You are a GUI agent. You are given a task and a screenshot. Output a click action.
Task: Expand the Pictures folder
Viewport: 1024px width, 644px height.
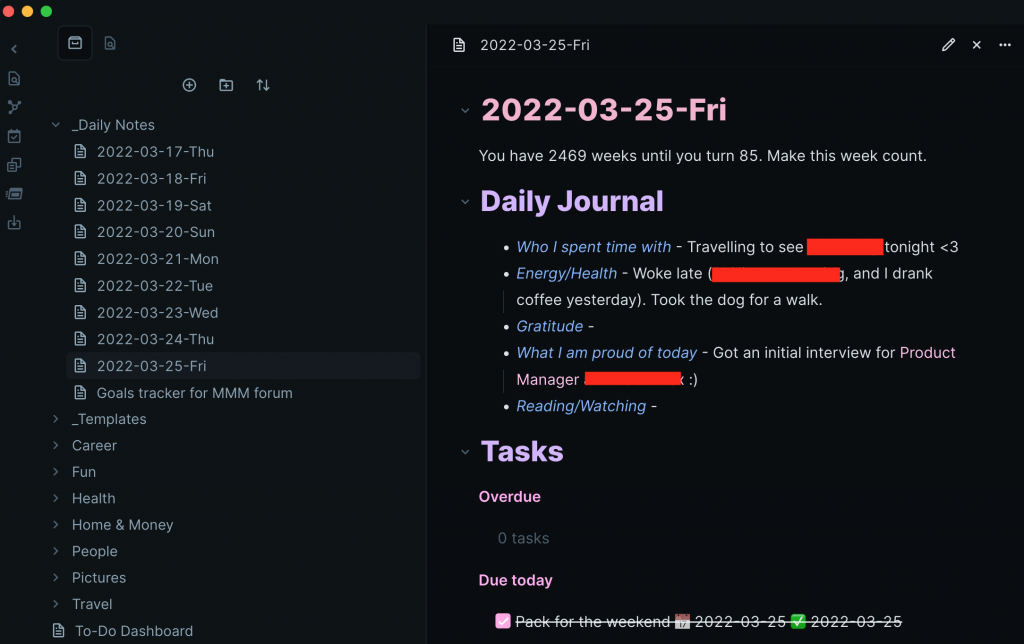click(56, 577)
